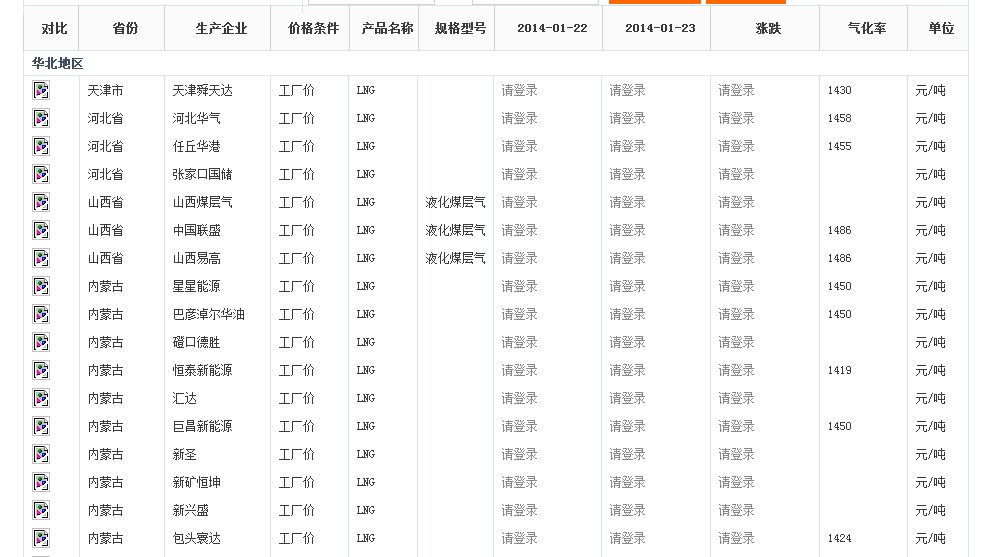
Task: Select the 天津舜天达 company name
Action: click(203, 91)
